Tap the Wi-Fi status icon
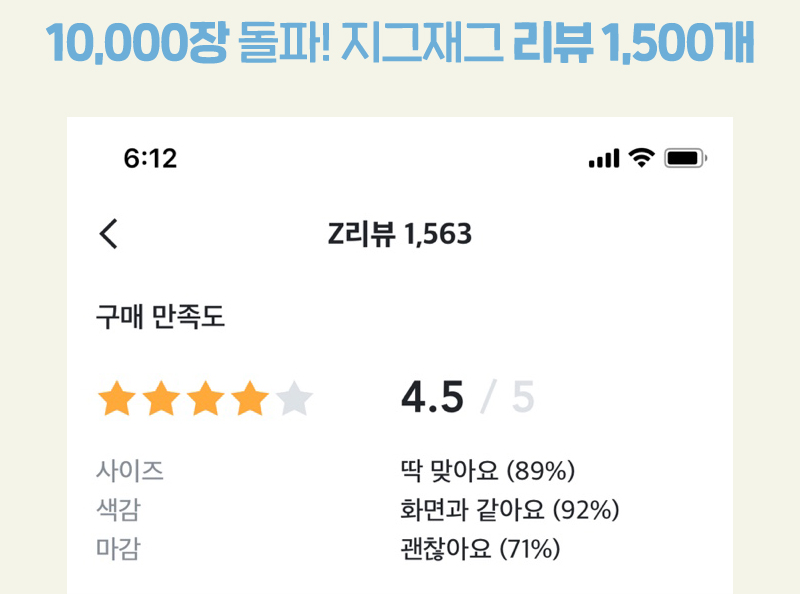The image size is (800, 594). coord(641,158)
